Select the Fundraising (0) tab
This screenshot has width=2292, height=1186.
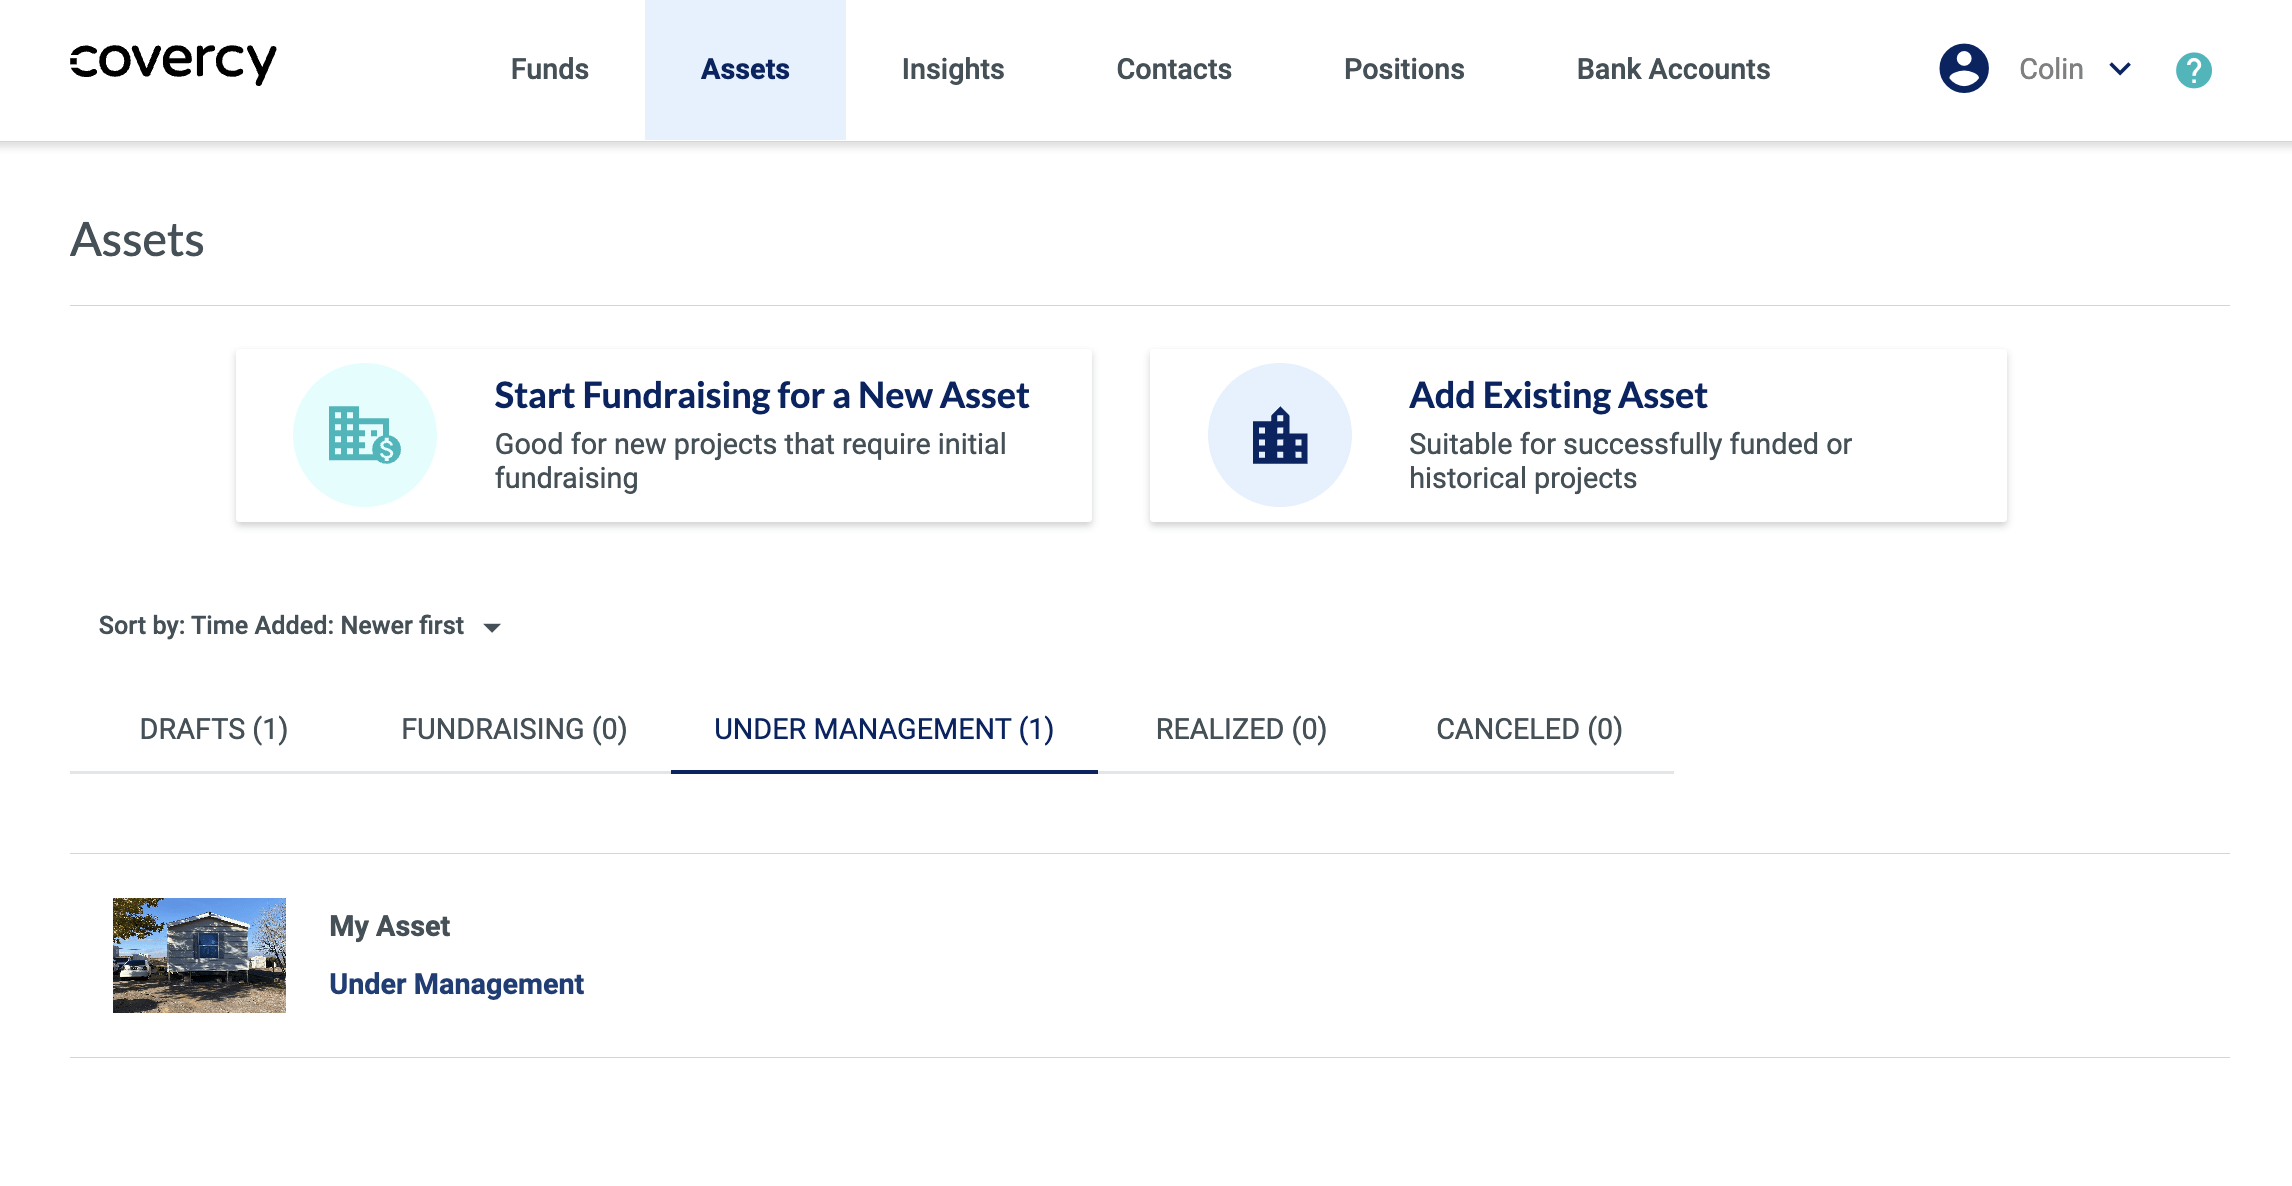(x=514, y=729)
